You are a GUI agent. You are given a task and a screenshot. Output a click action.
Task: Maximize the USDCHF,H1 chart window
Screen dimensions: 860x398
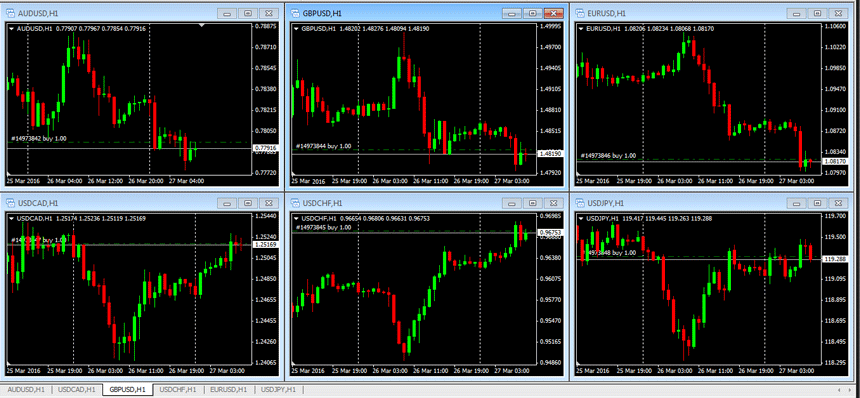click(x=532, y=203)
